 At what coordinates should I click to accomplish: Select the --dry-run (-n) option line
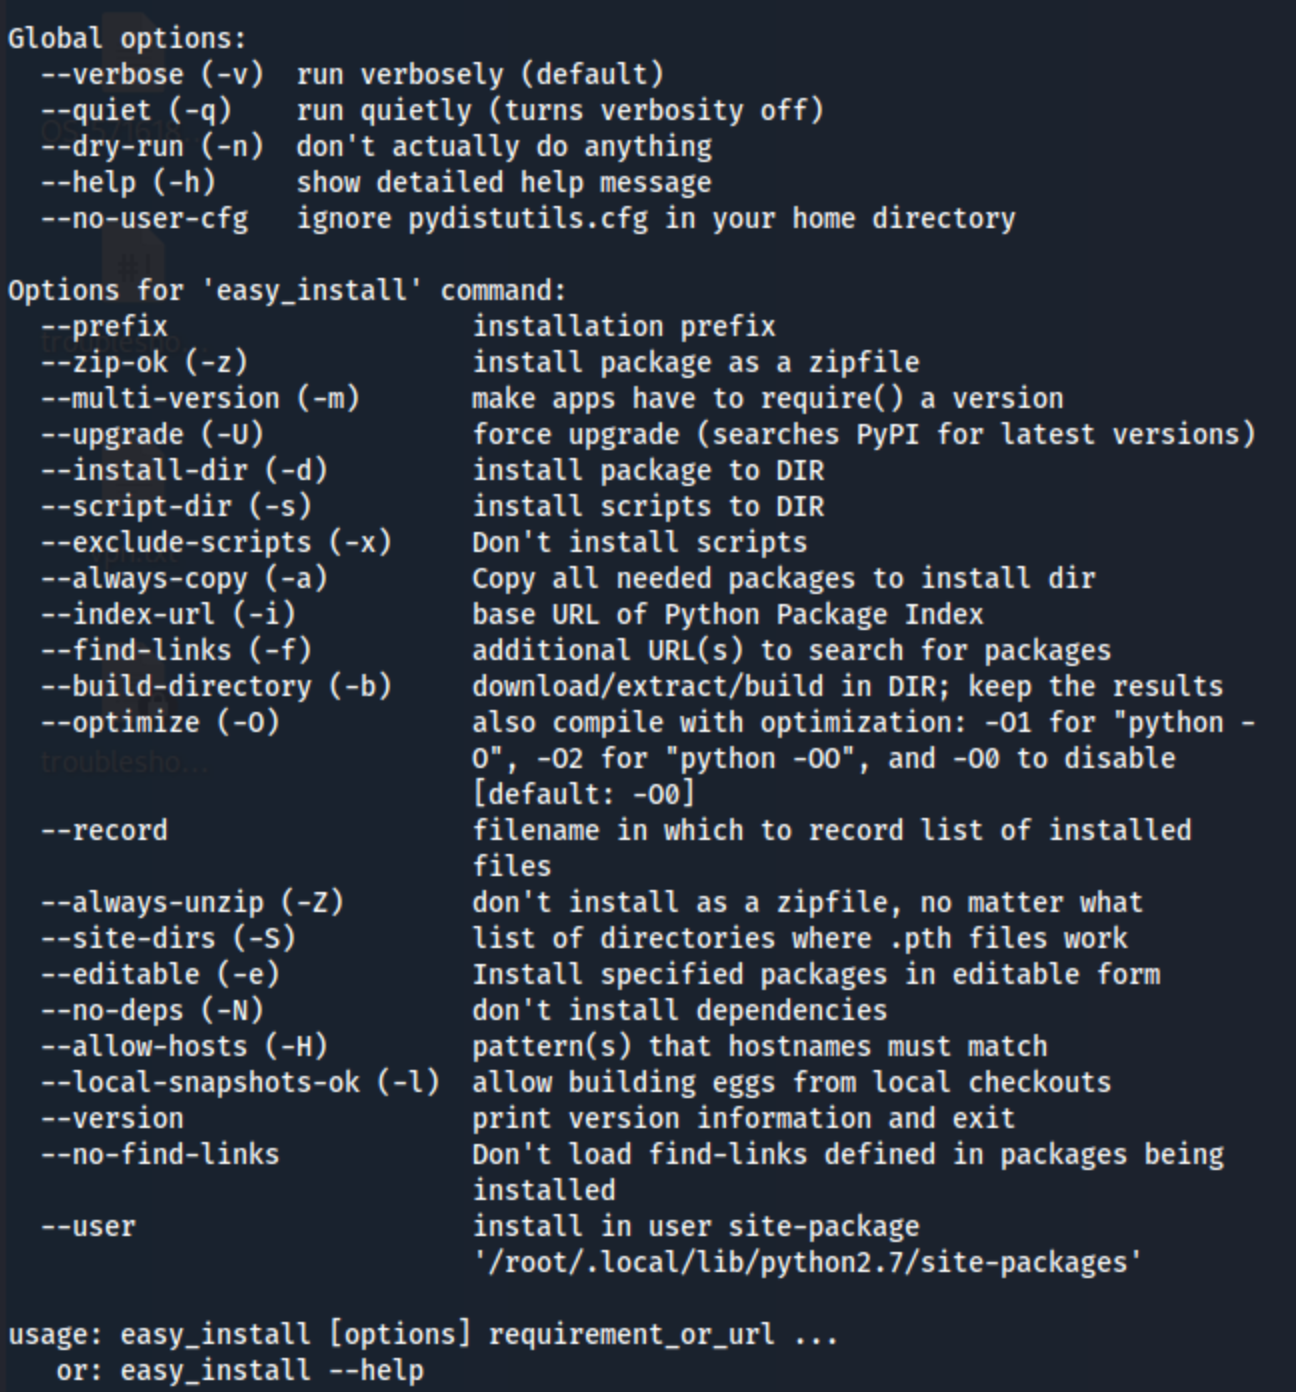(376, 147)
